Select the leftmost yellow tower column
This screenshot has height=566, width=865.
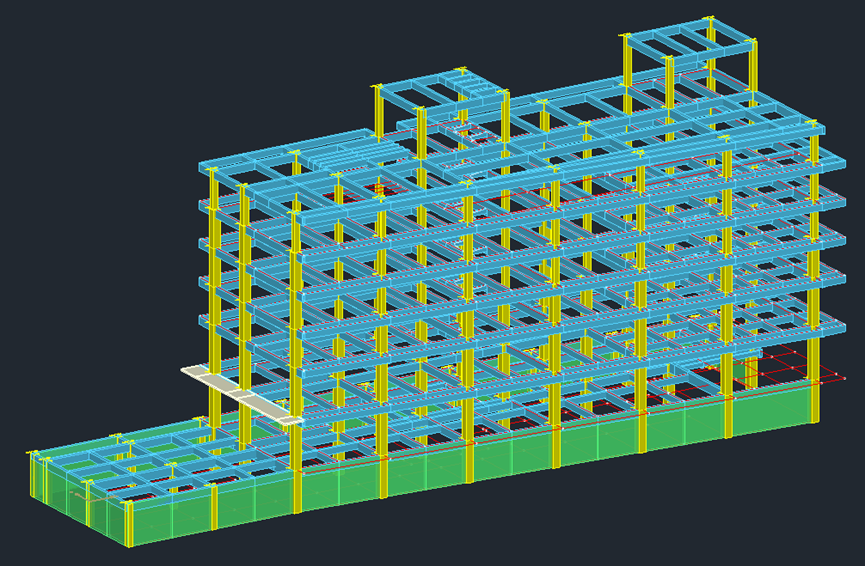213,300
